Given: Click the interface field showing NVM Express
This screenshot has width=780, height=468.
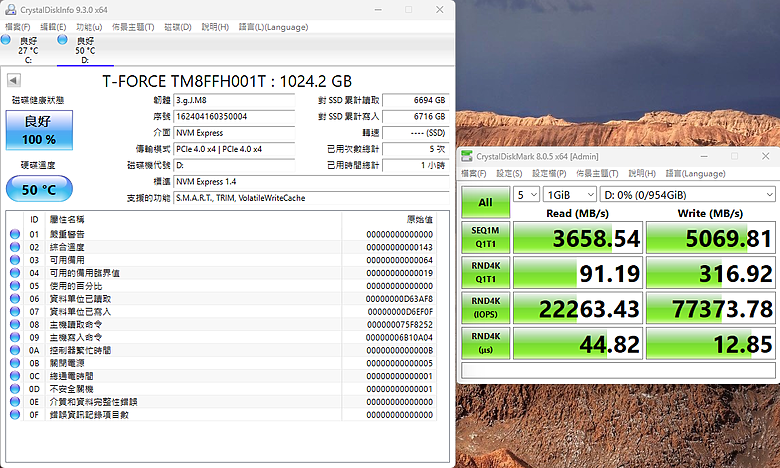Looking at the screenshot, I should (234, 133).
